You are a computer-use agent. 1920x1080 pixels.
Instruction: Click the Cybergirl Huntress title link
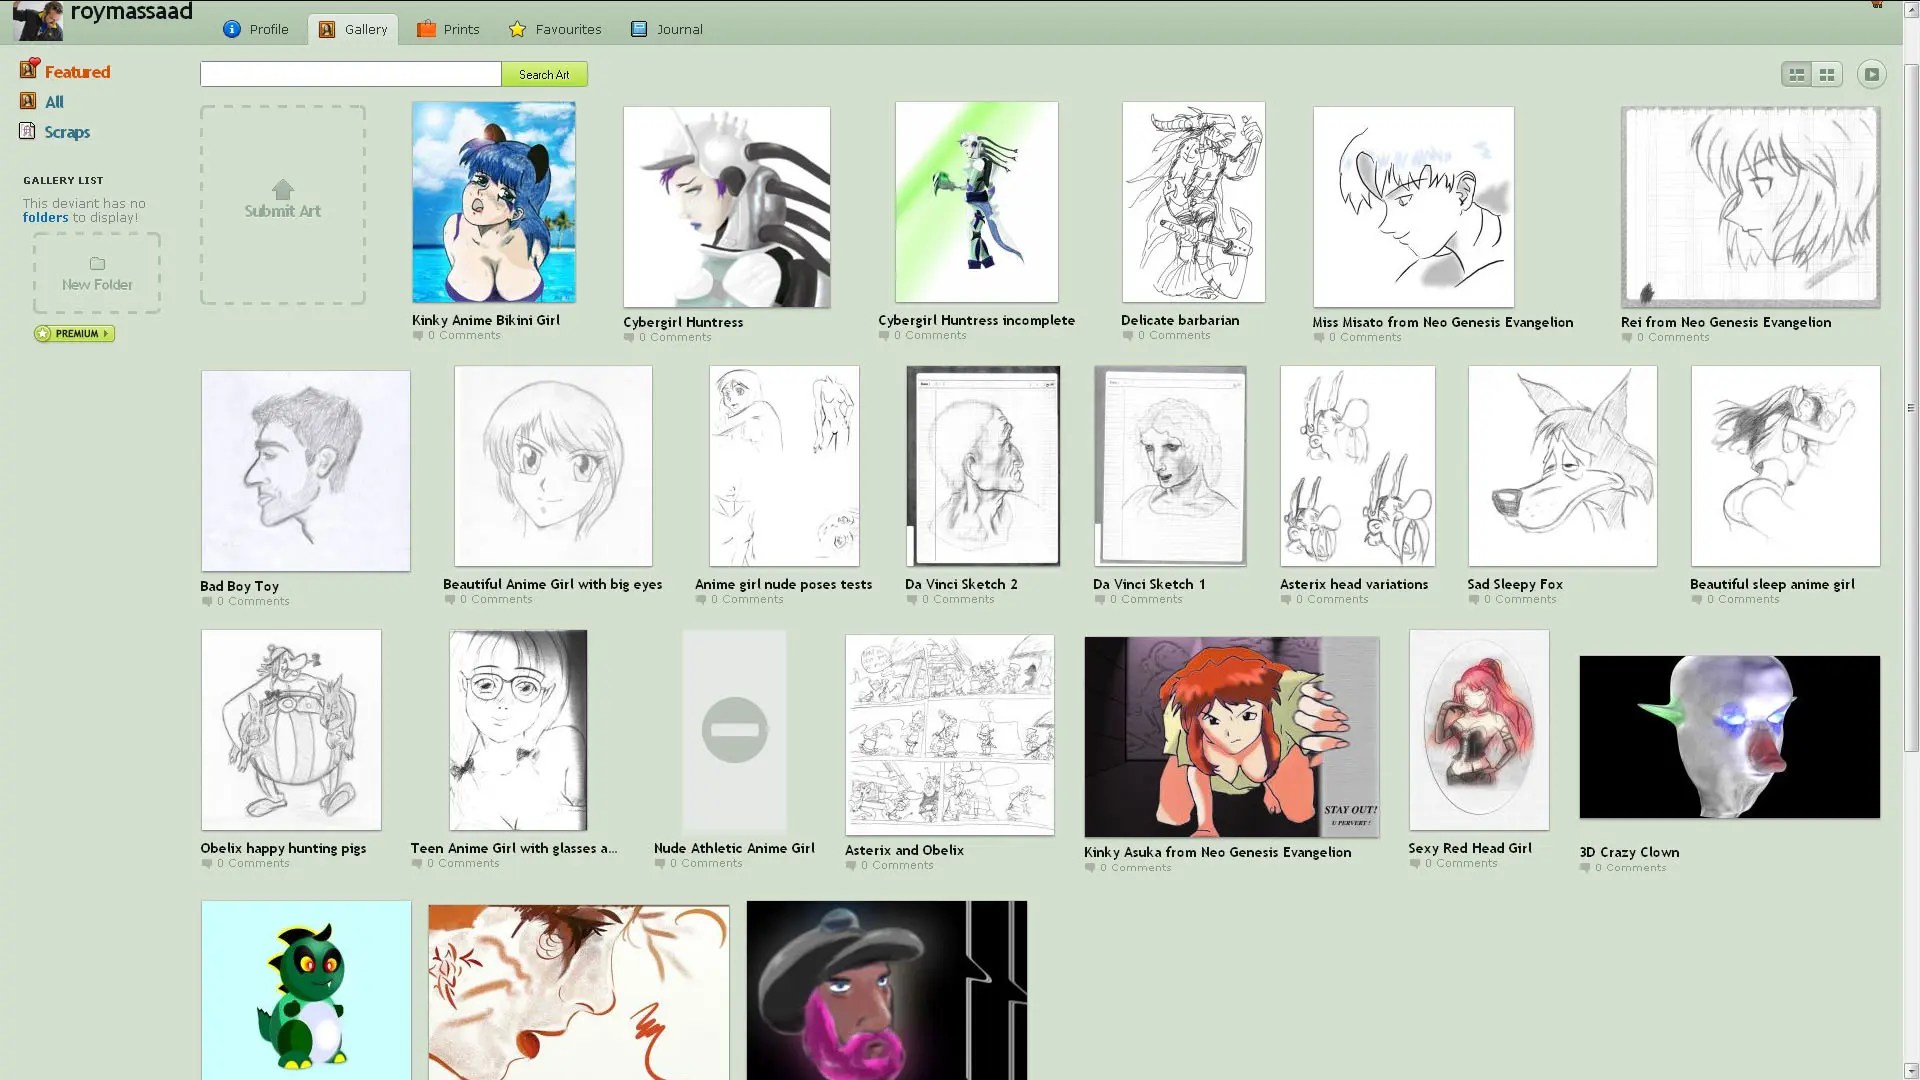pos(683,322)
